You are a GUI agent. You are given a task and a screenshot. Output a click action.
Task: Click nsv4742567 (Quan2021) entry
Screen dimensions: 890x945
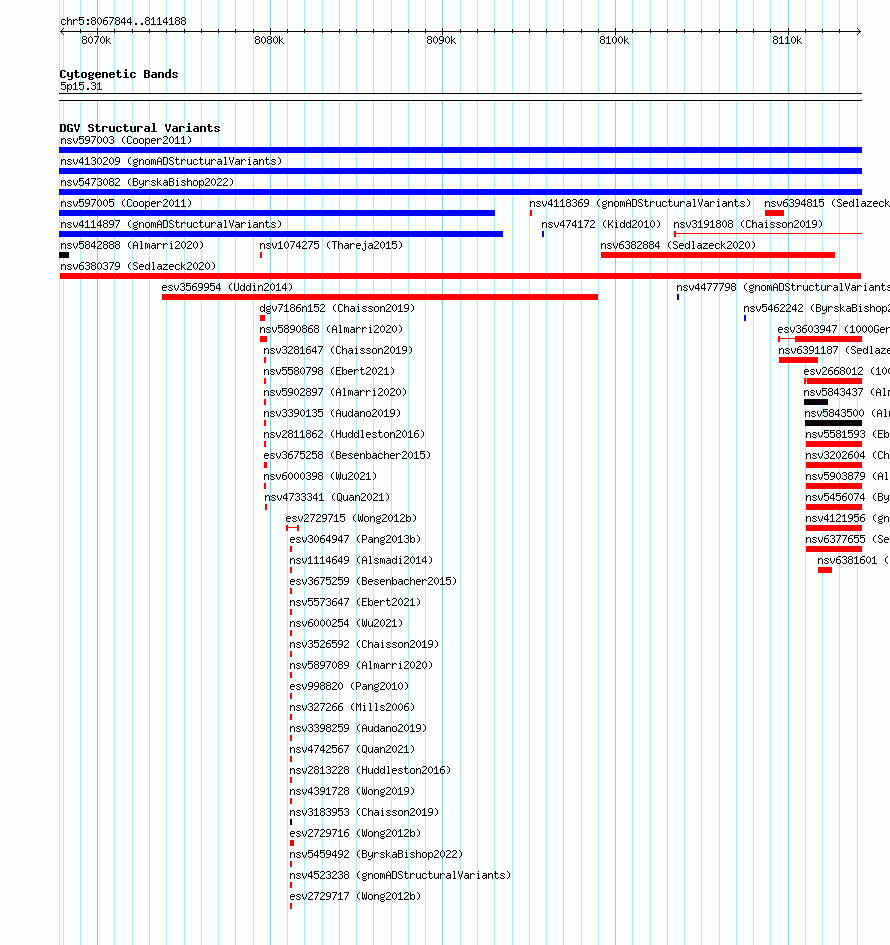click(x=352, y=750)
